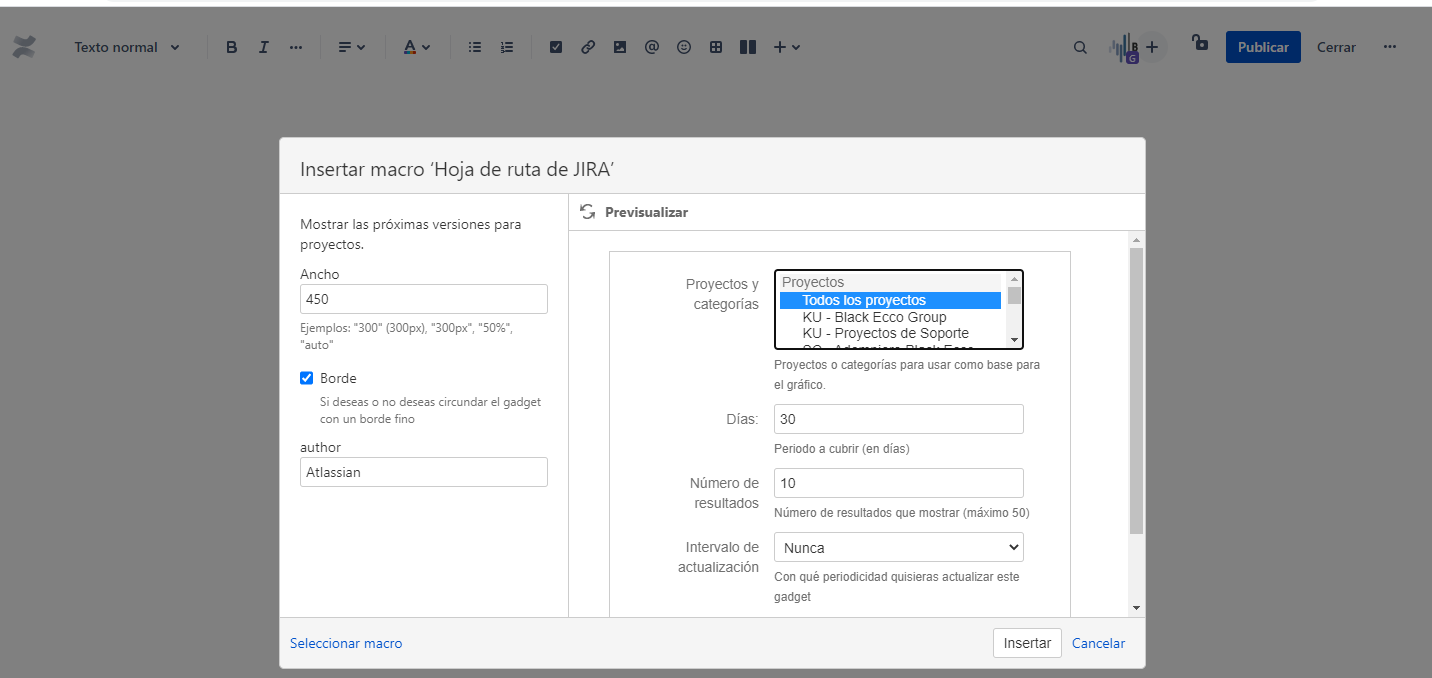Invite a collaborator with the plus icon
1432x678 pixels.
[x=1152, y=47]
